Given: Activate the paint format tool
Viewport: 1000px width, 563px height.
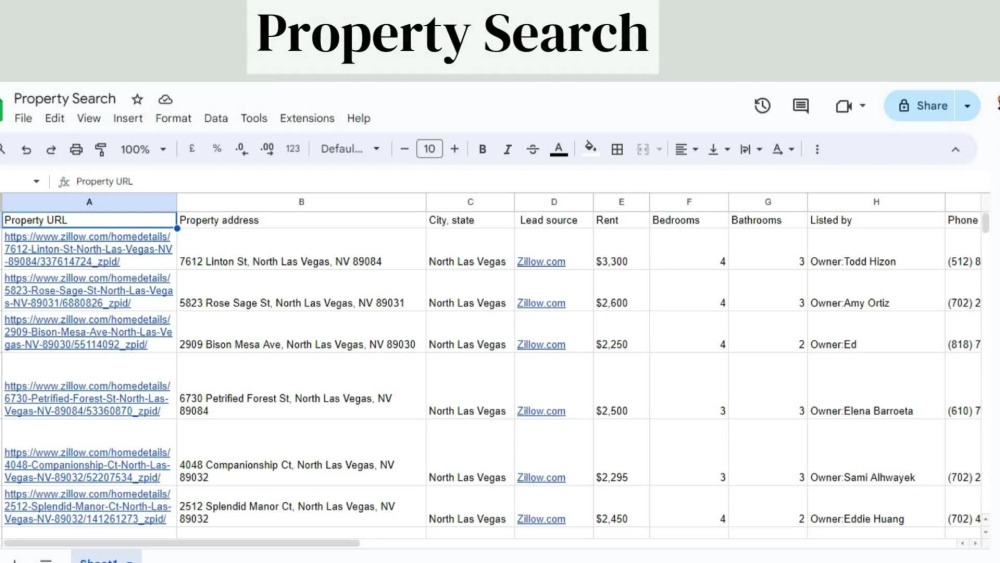Looking at the screenshot, I should click(101, 149).
